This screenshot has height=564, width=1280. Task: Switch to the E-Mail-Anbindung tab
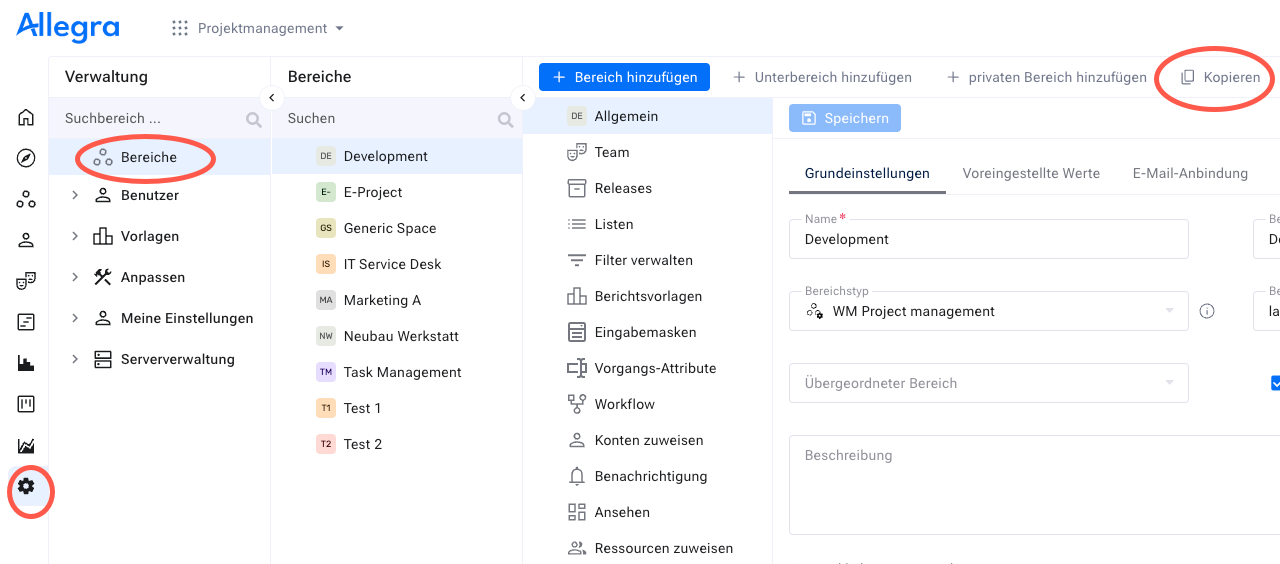1190,173
